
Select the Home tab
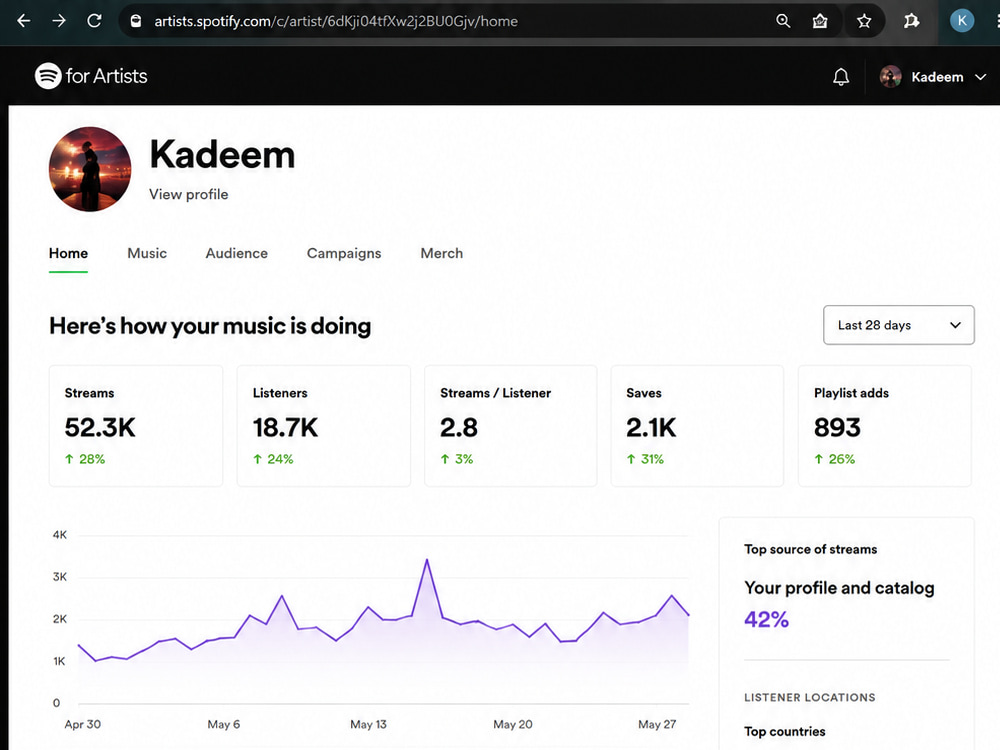click(x=68, y=253)
